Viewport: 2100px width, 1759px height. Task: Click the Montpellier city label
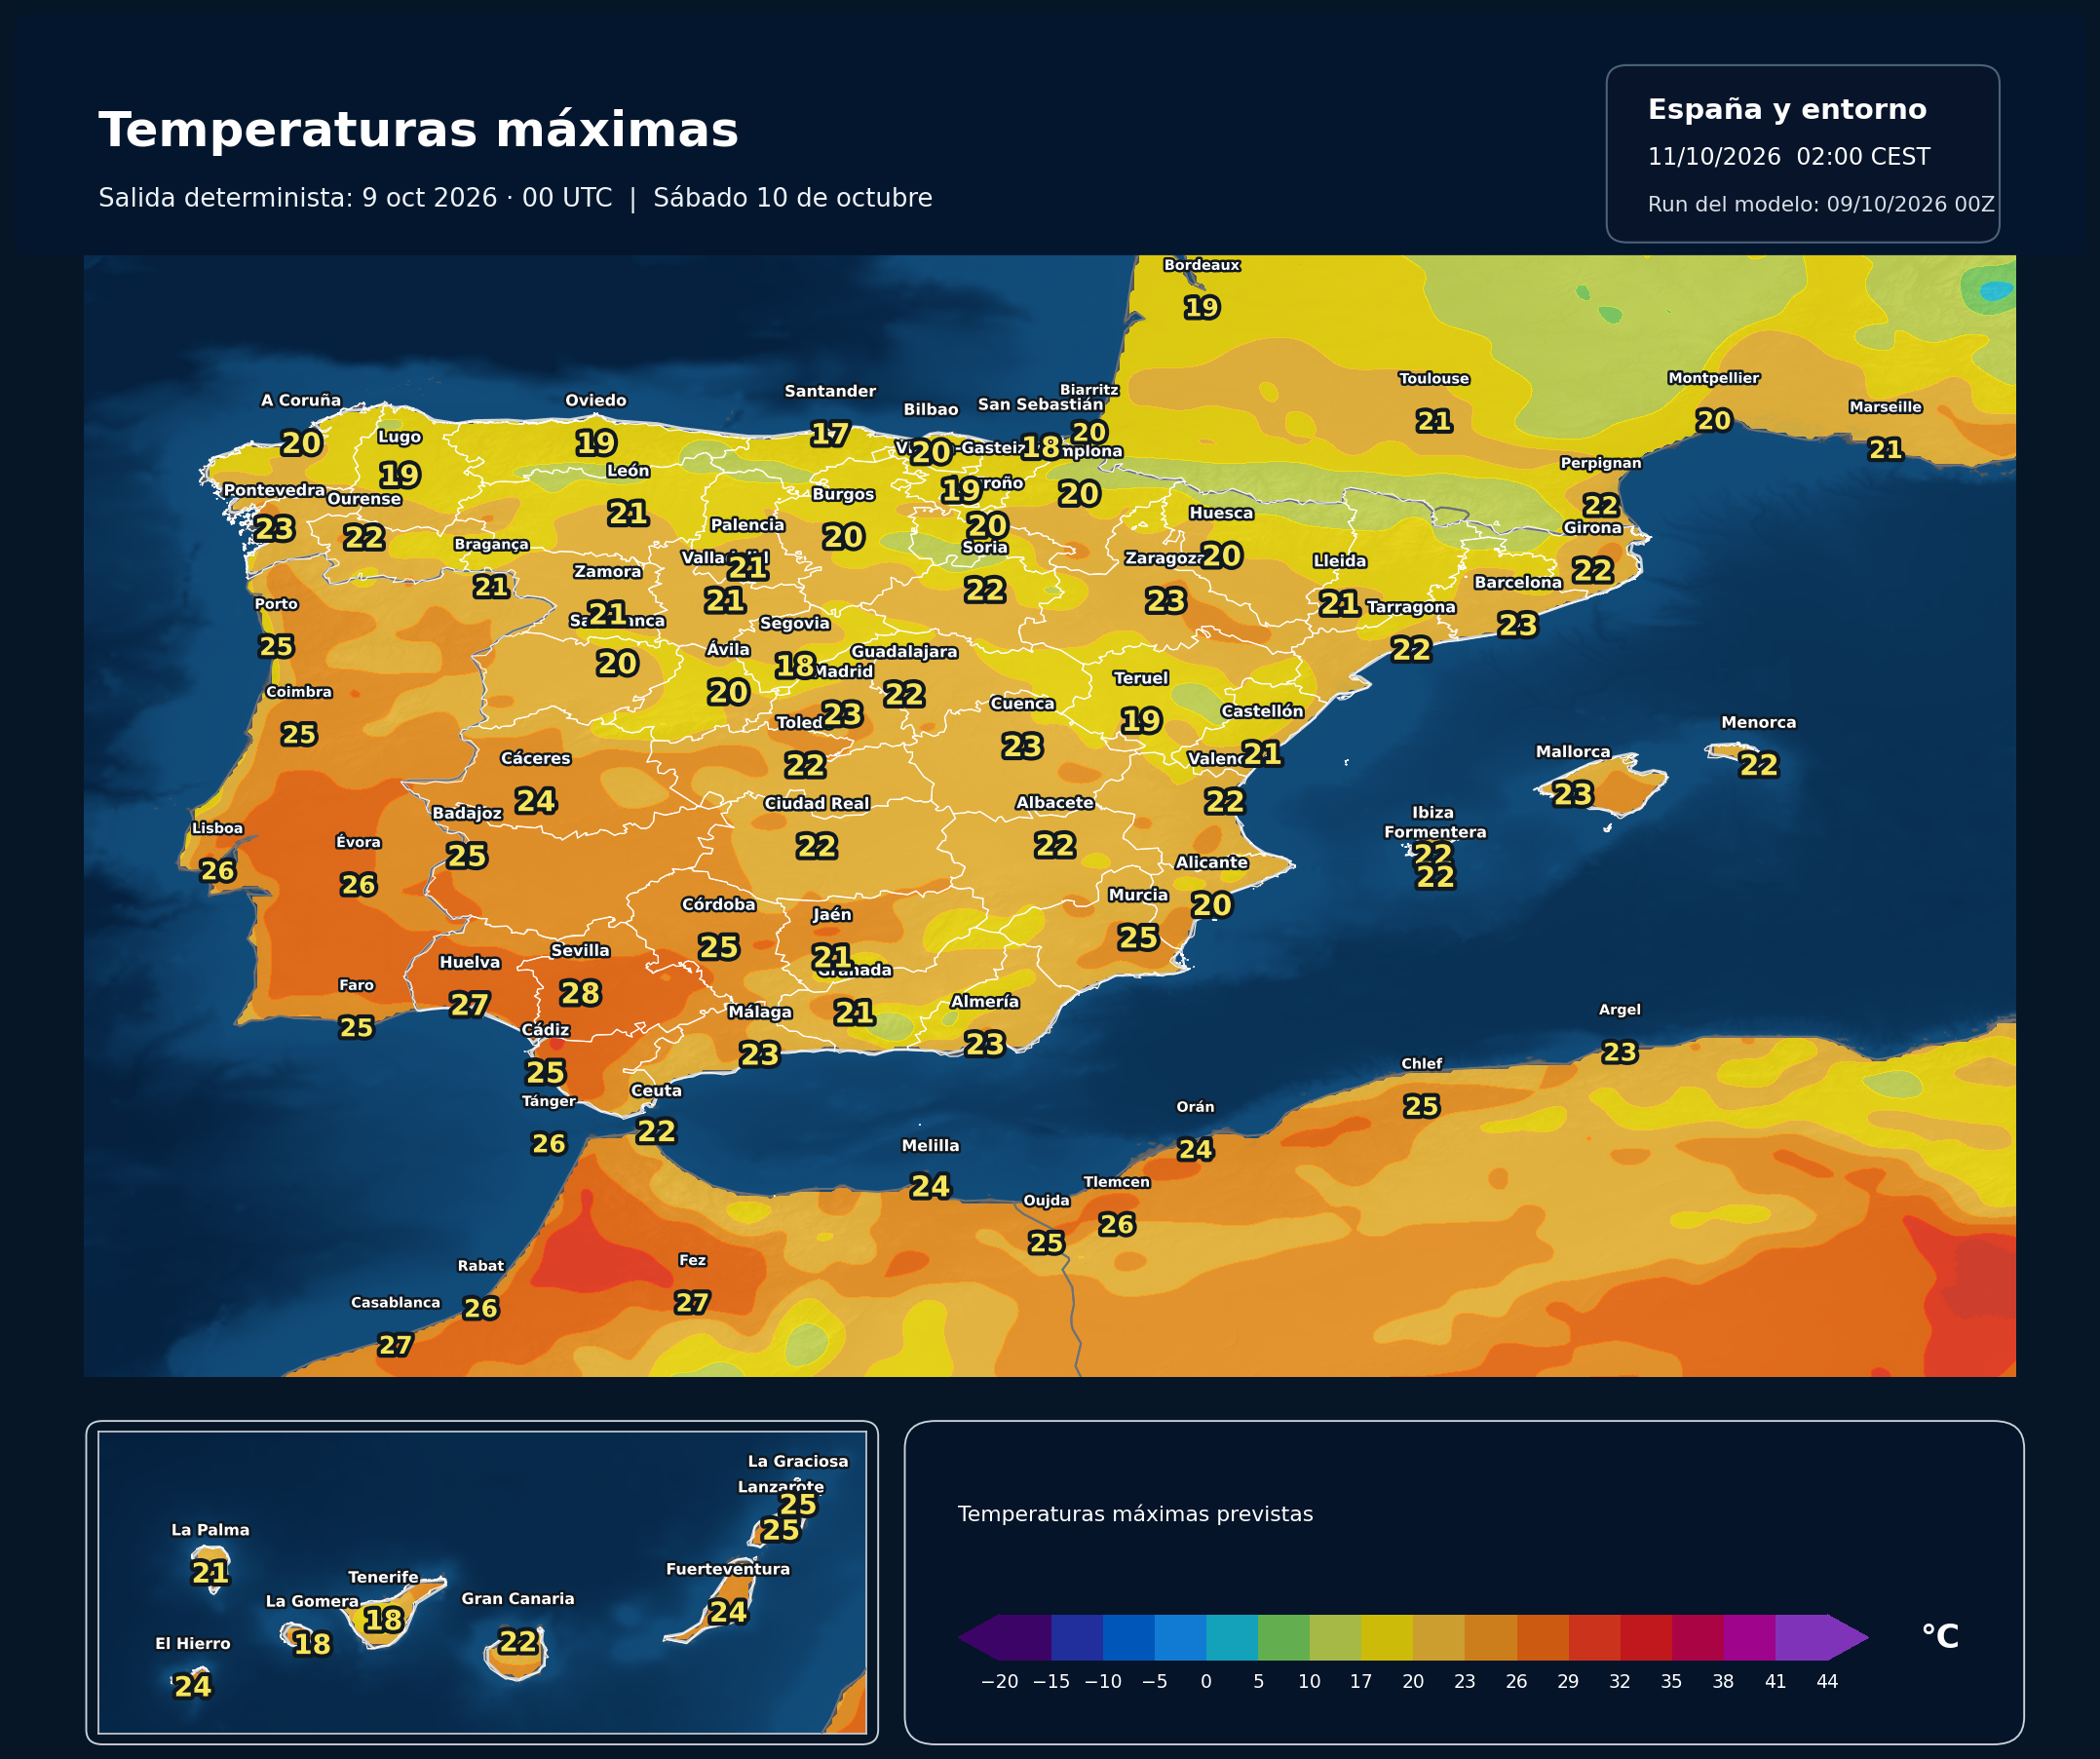1714,378
